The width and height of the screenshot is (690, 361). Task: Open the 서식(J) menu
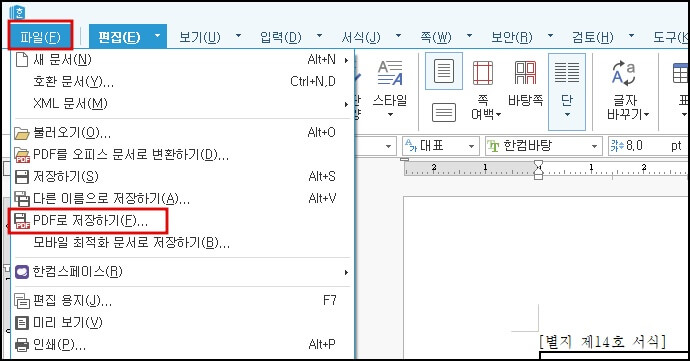coord(361,37)
